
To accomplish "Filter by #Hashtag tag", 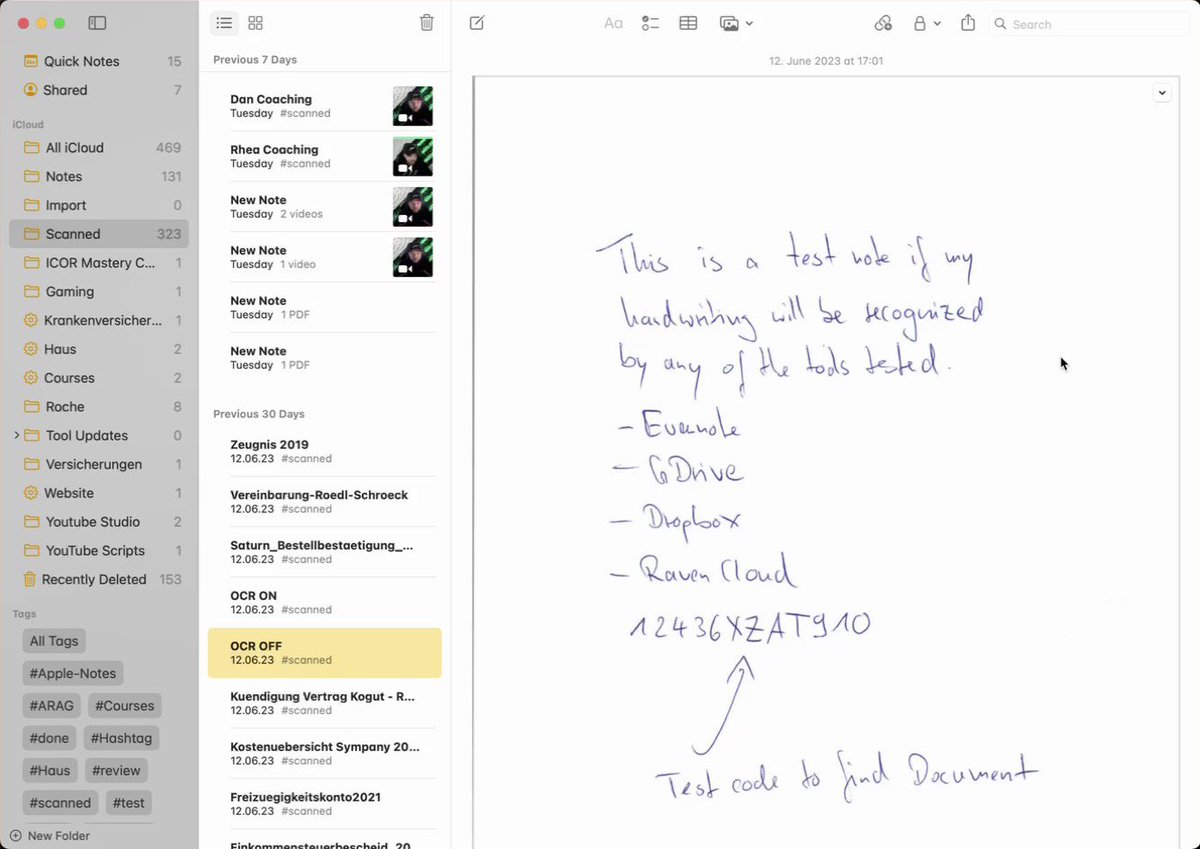I will pos(122,738).
